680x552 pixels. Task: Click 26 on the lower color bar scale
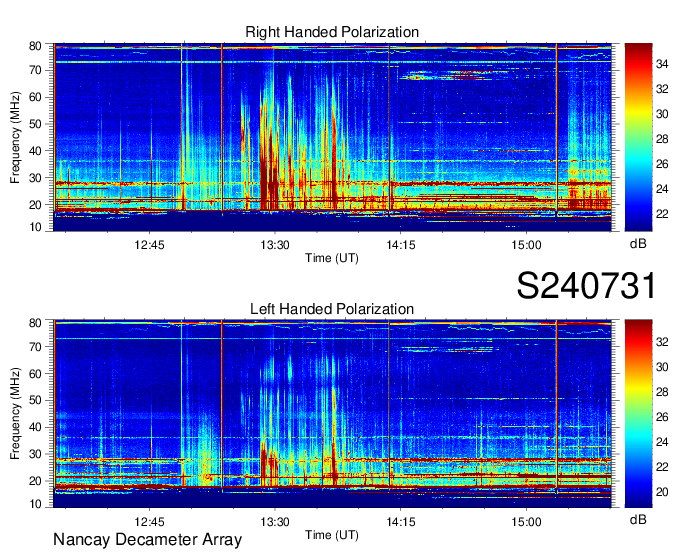click(662, 417)
